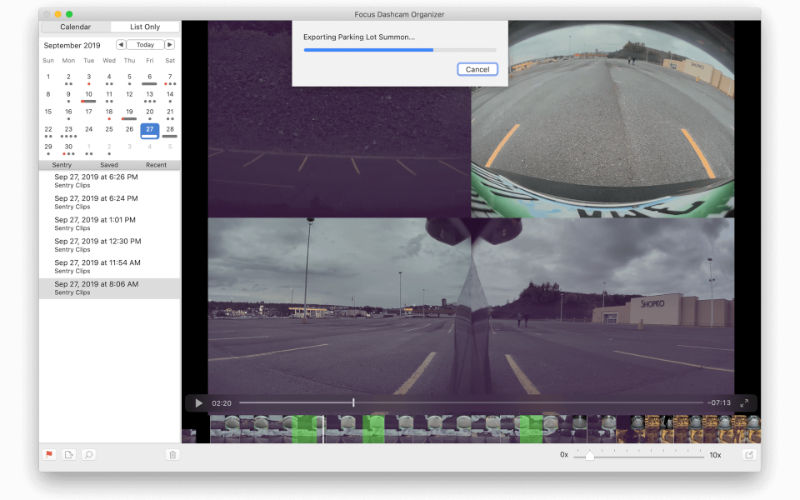The width and height of the screenshot is (800, 500).
Task: Click the trash delete icon
Action: pyautogui.click(x=173, y=454)
